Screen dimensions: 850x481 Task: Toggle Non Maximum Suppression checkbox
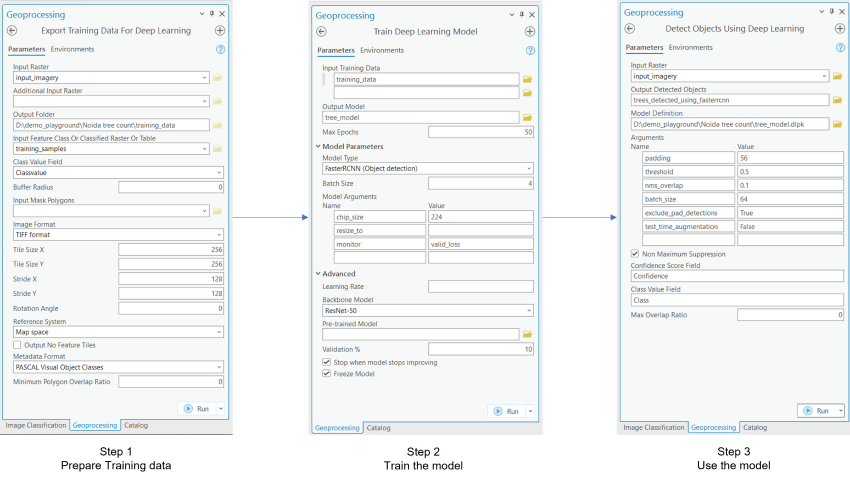coord(636,254)
